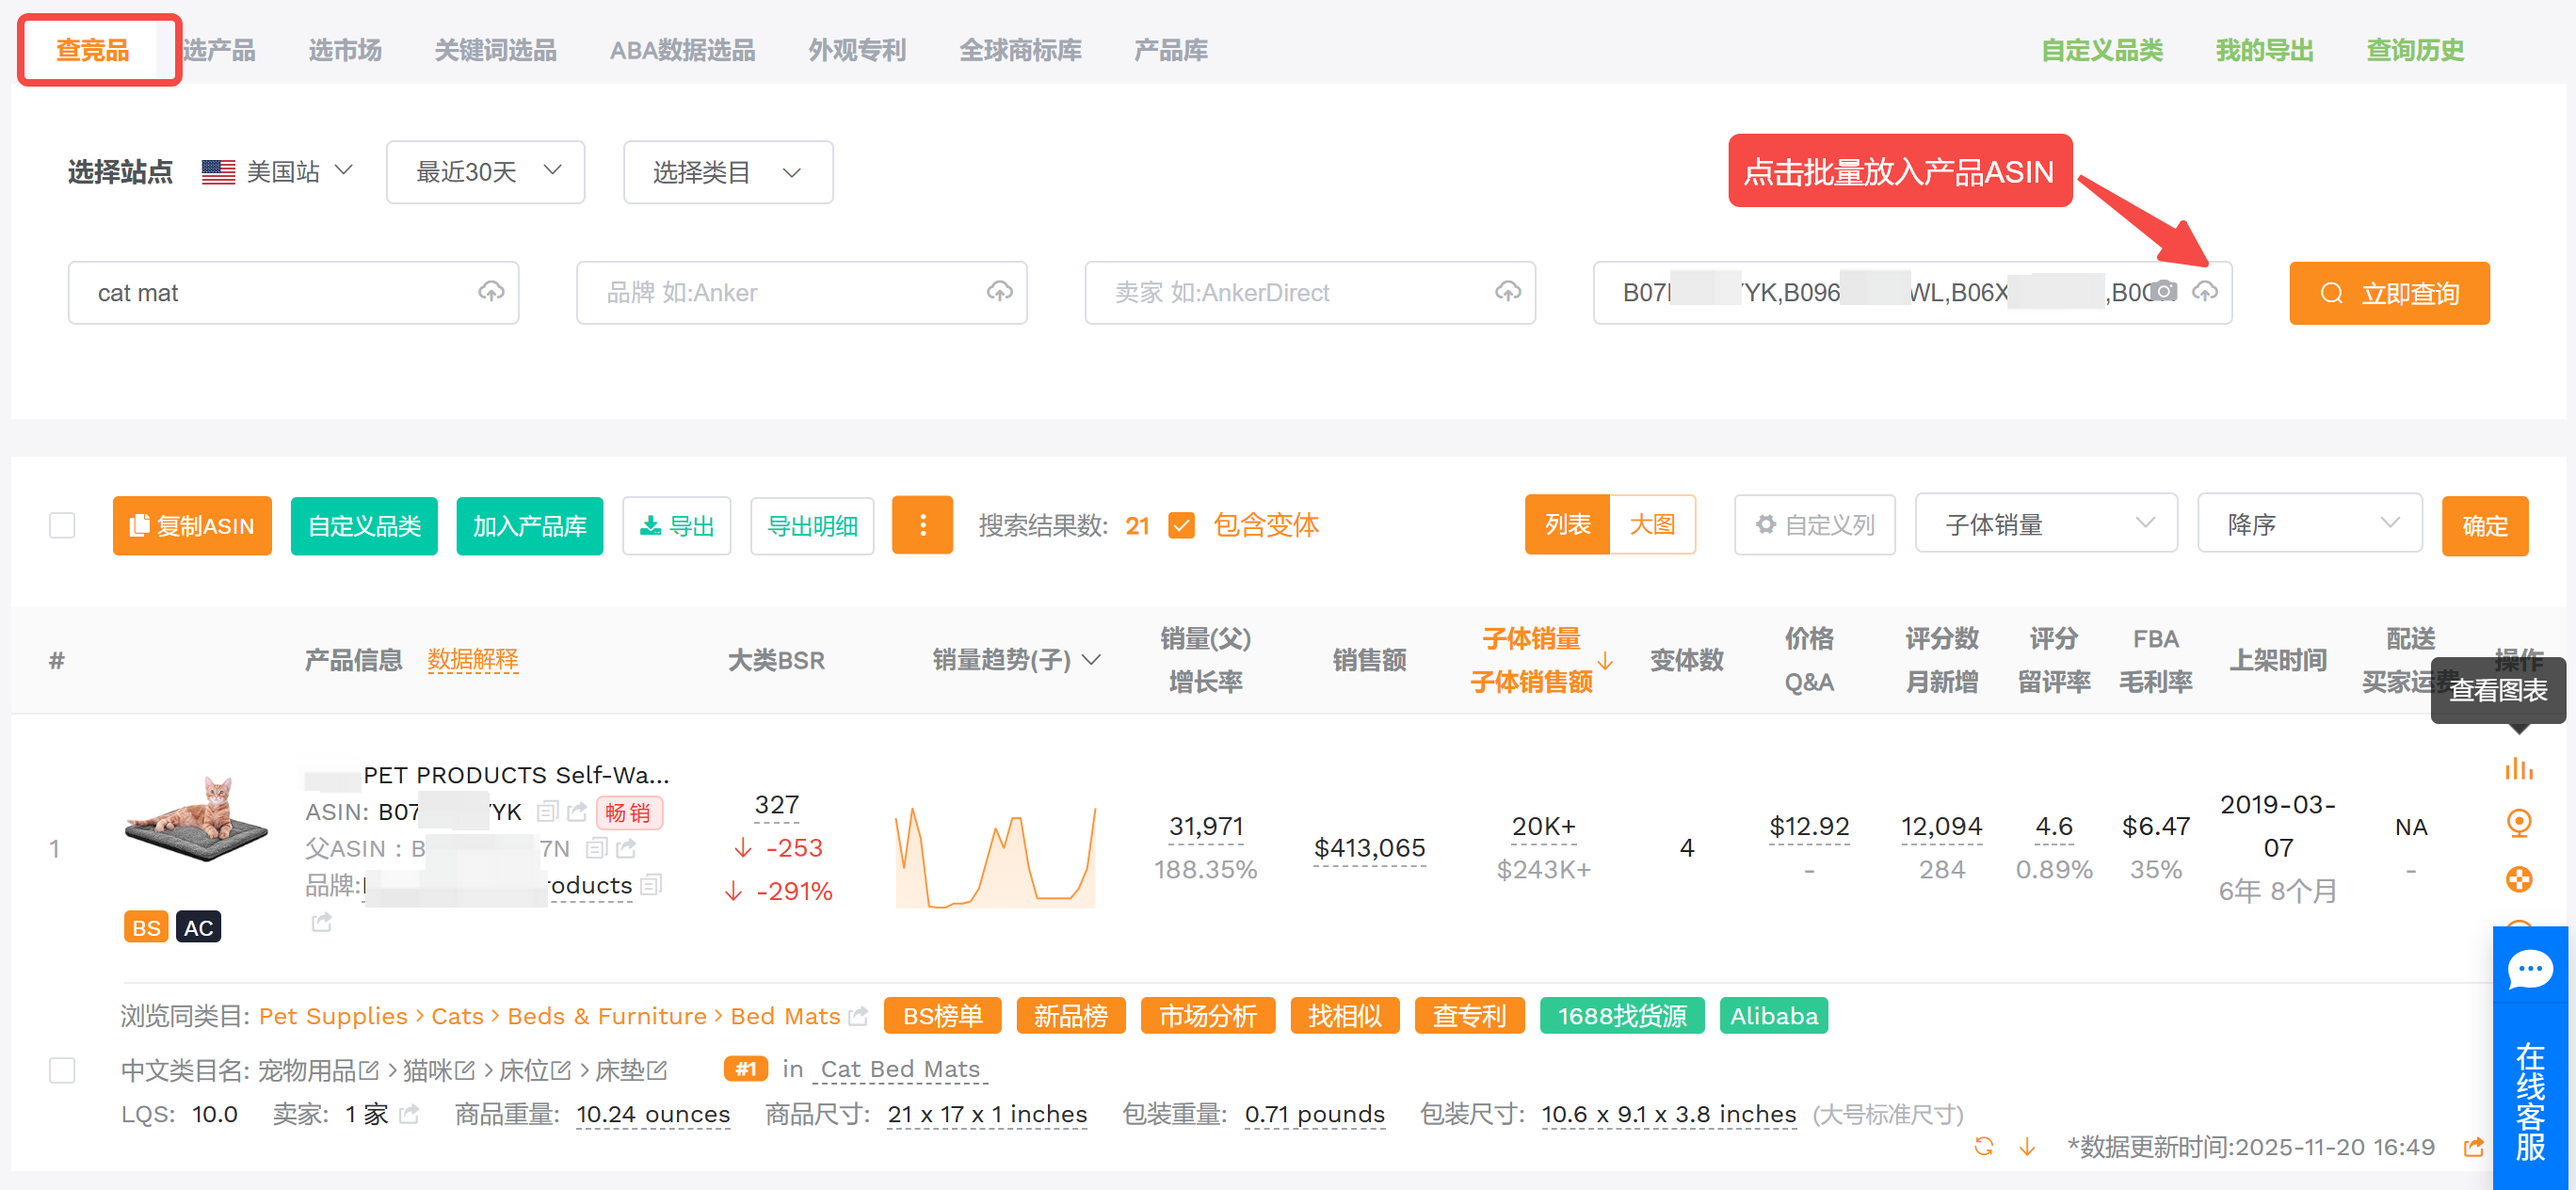Click copy icon next to product ASIN
2576x1190 pixels.
click(547, 811)
